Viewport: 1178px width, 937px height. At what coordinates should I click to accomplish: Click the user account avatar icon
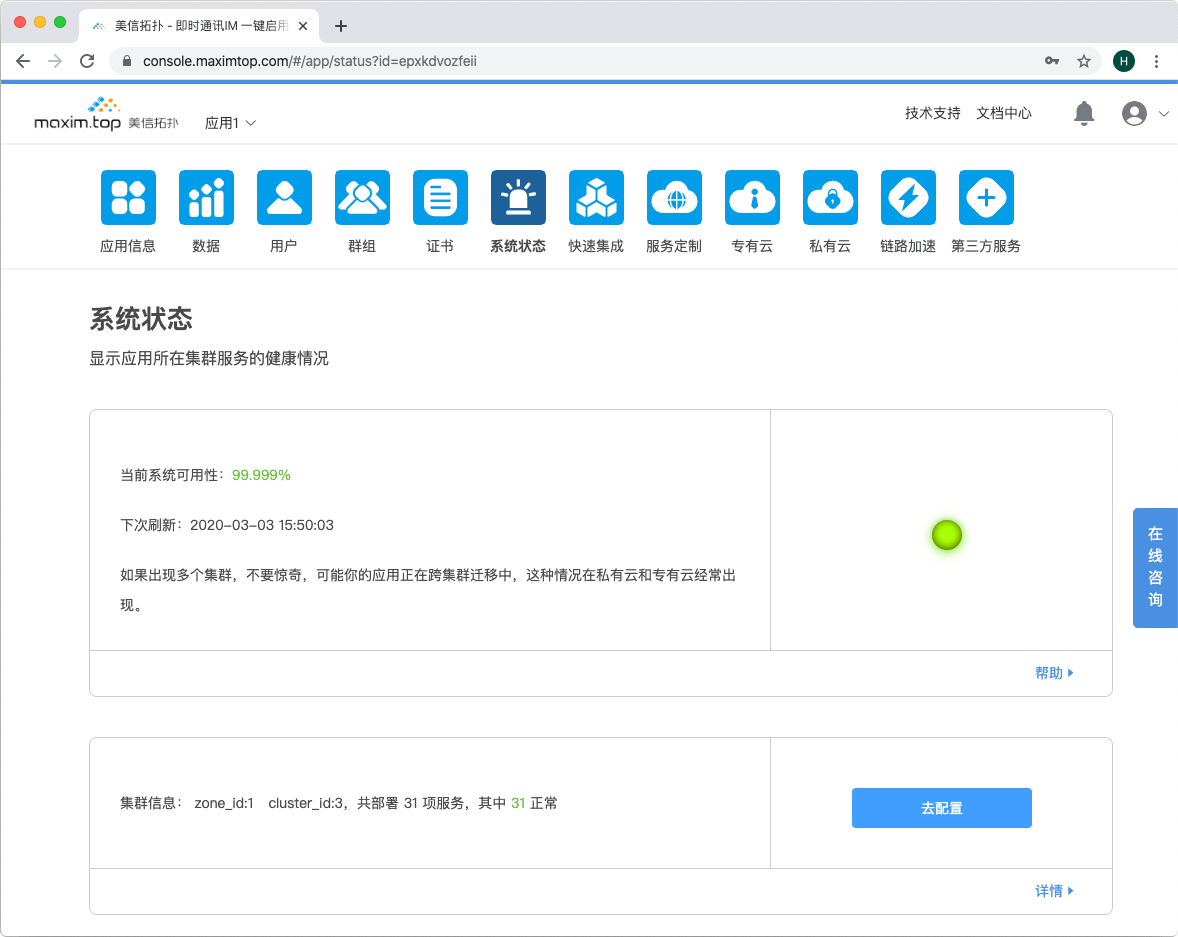(1134, 113)
